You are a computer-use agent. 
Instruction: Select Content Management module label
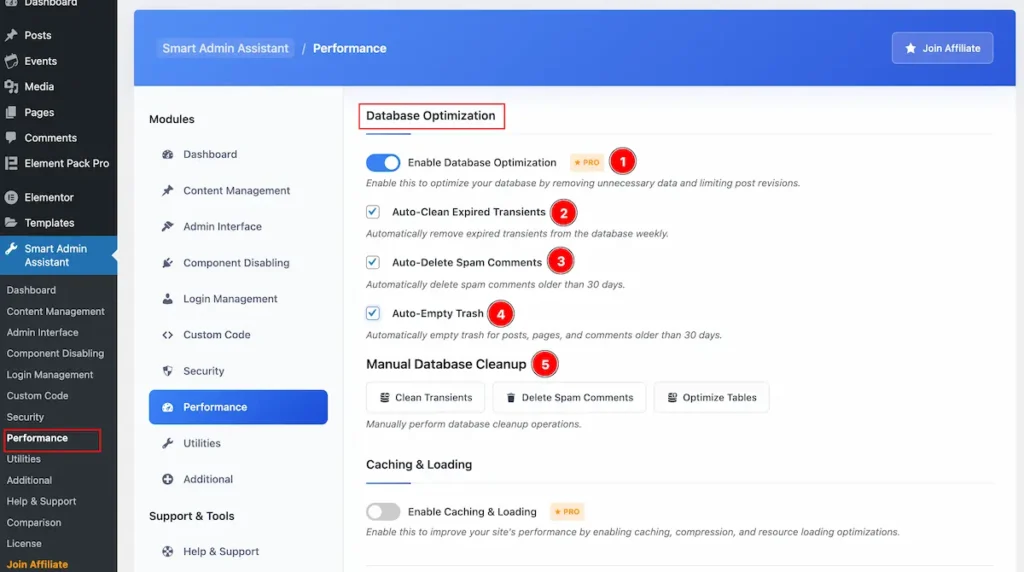click(236, 191)
